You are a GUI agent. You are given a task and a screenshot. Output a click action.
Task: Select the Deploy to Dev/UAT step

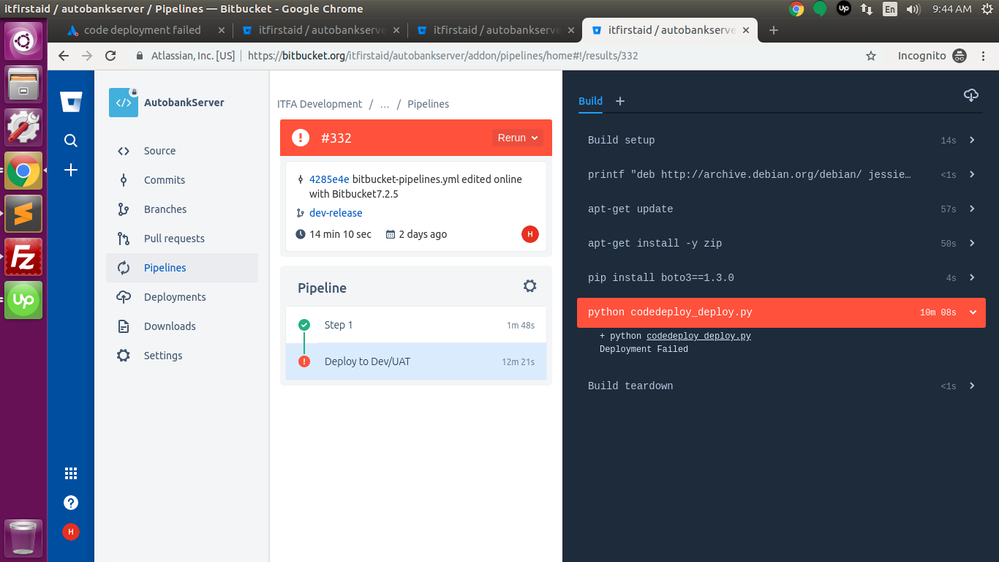point(416,361)
